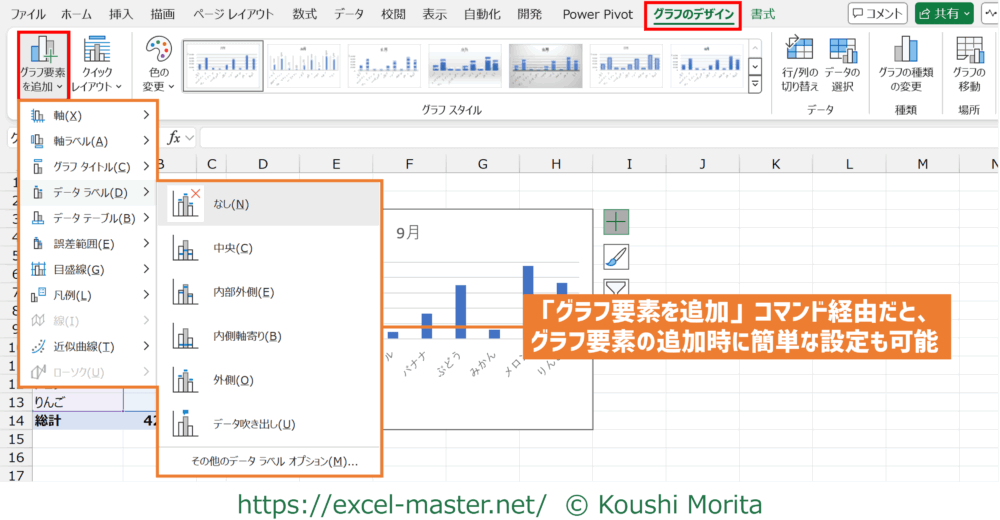Click the グラフ要素を追加 (Add Chart Element) icon
Image resolution: width=1000 pixels, height=520 pixels.
coord(43,52)
